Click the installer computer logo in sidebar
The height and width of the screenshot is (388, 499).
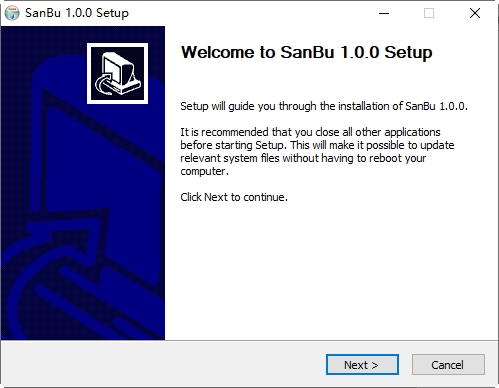(118, 74)
